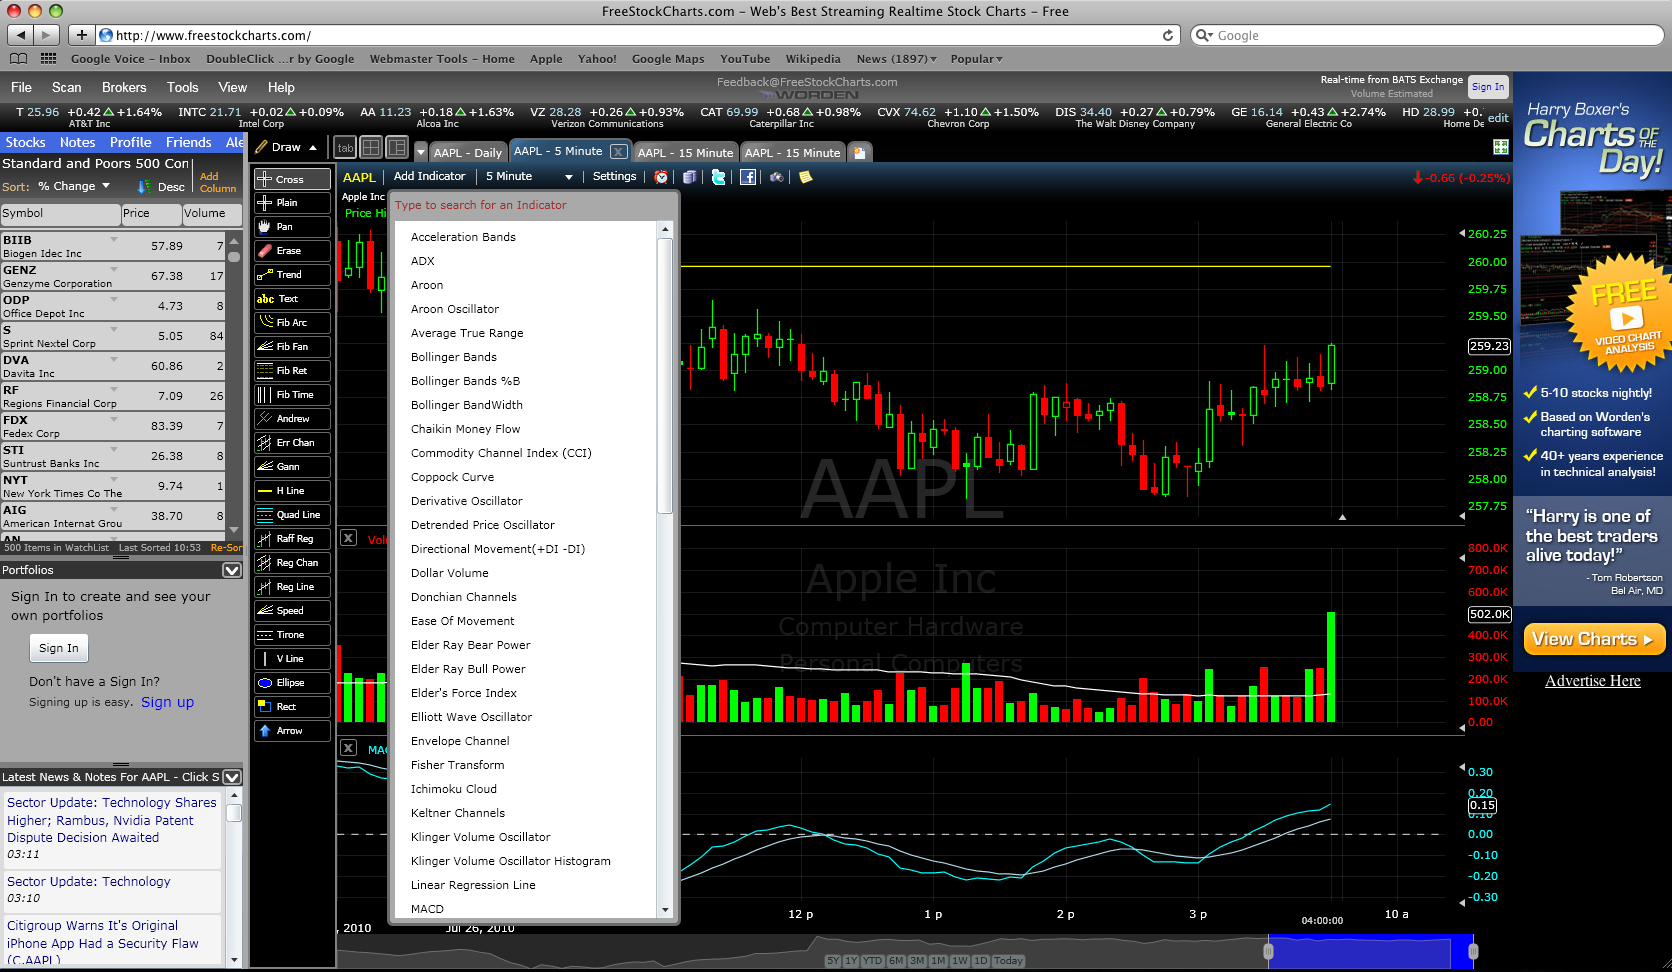Close the MACD indicator pane
The height and width of the screenshot is (972, 1672).
pos(348,748)
